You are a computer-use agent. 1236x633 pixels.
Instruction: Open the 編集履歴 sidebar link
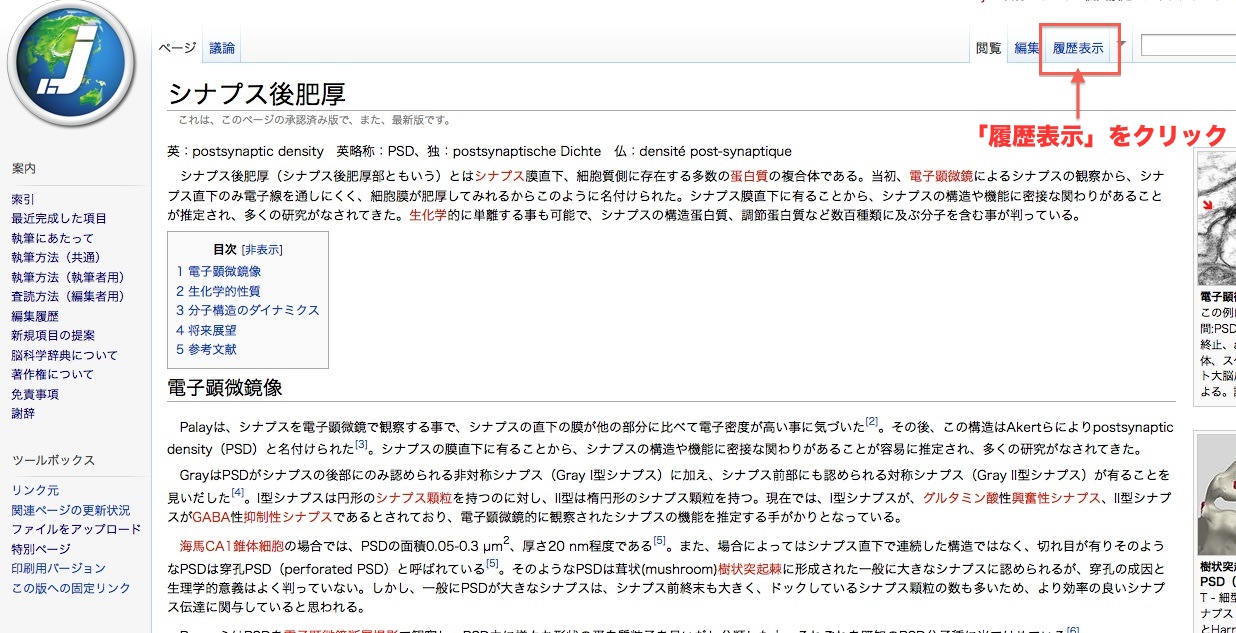(x=35, y=316)
